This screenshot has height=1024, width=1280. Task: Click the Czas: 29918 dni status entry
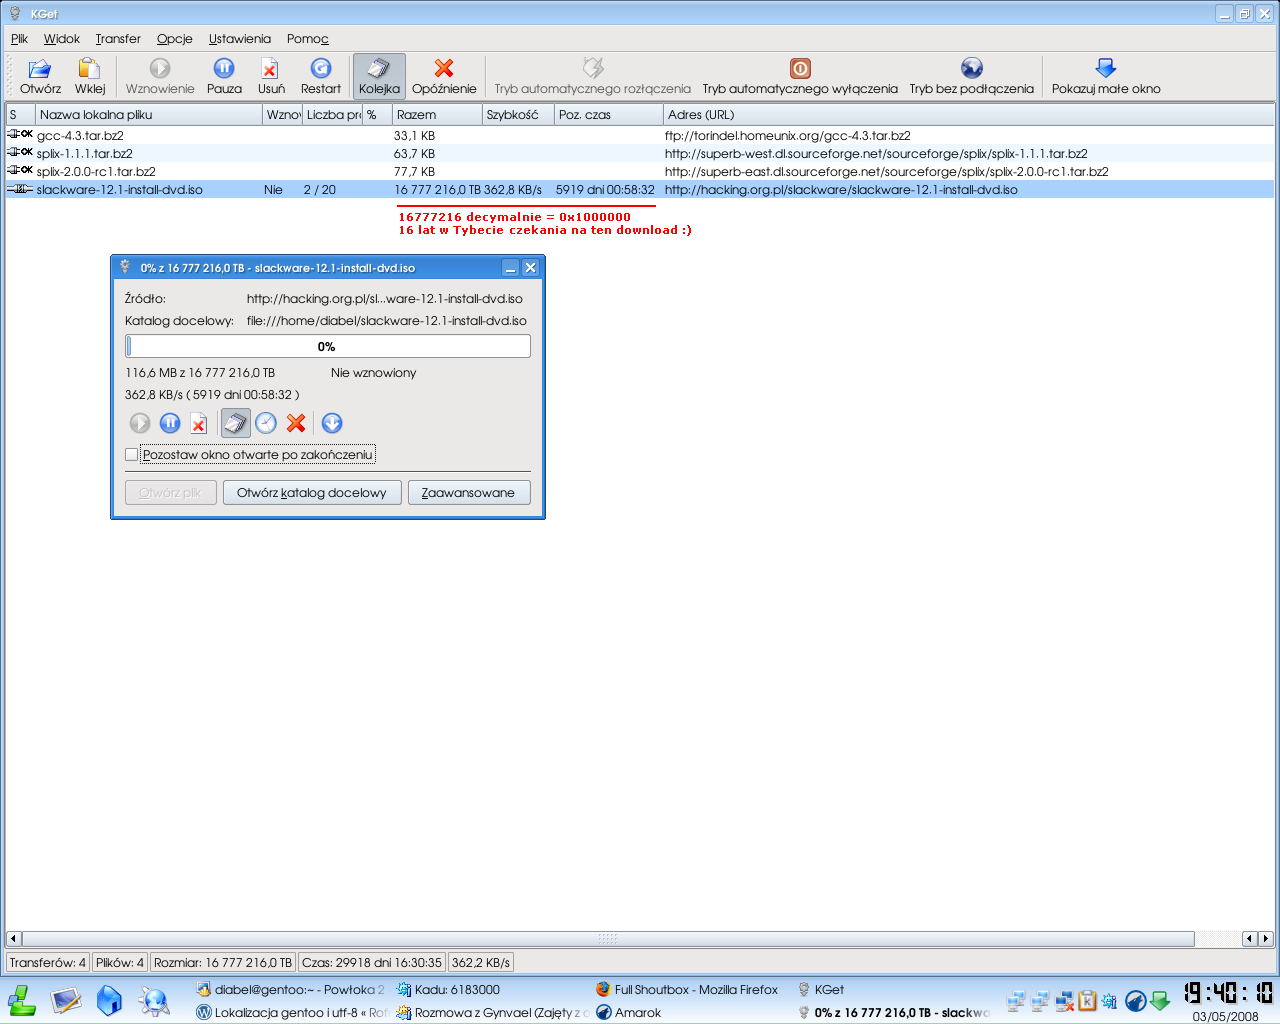click(x=372, y=962)
